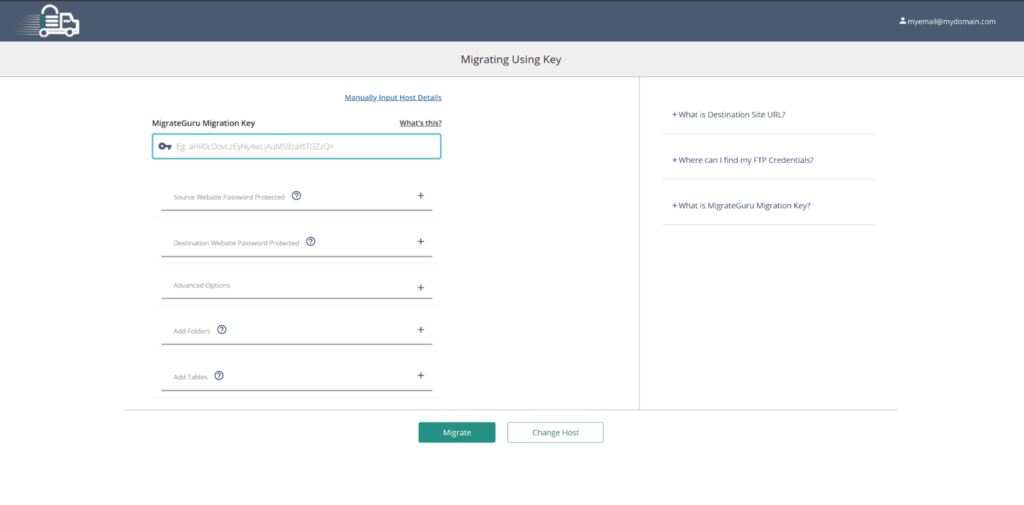Open the Manually Input Host Details link
The image size is (1024, 505).
point(393,98)
